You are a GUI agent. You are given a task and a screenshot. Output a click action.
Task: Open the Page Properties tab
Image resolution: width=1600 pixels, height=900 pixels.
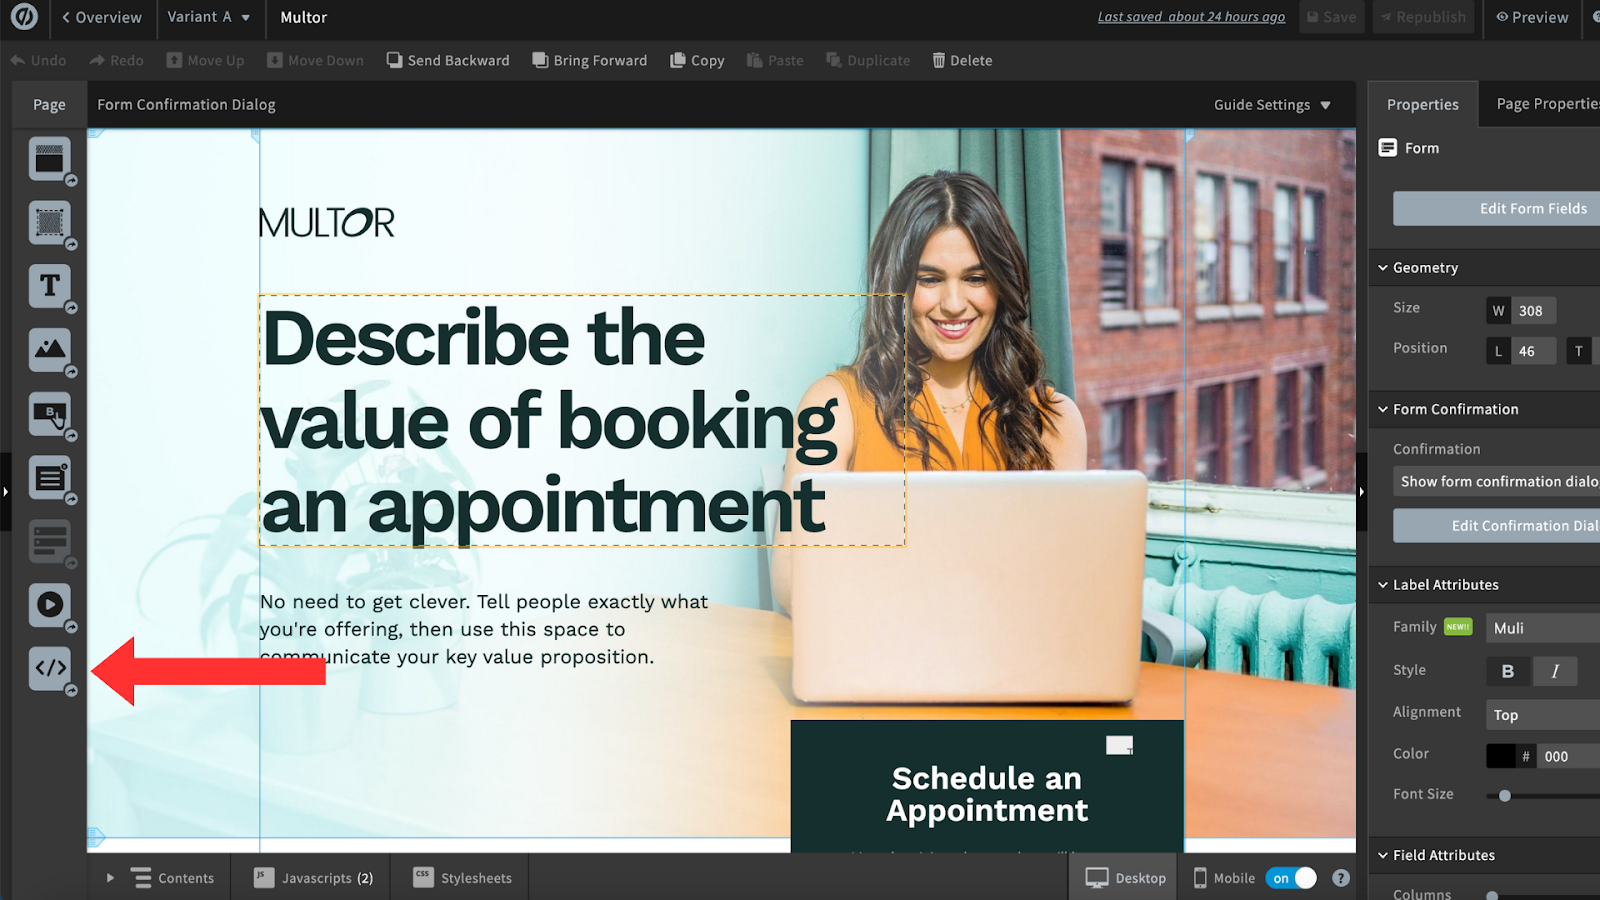point(1546,104)
